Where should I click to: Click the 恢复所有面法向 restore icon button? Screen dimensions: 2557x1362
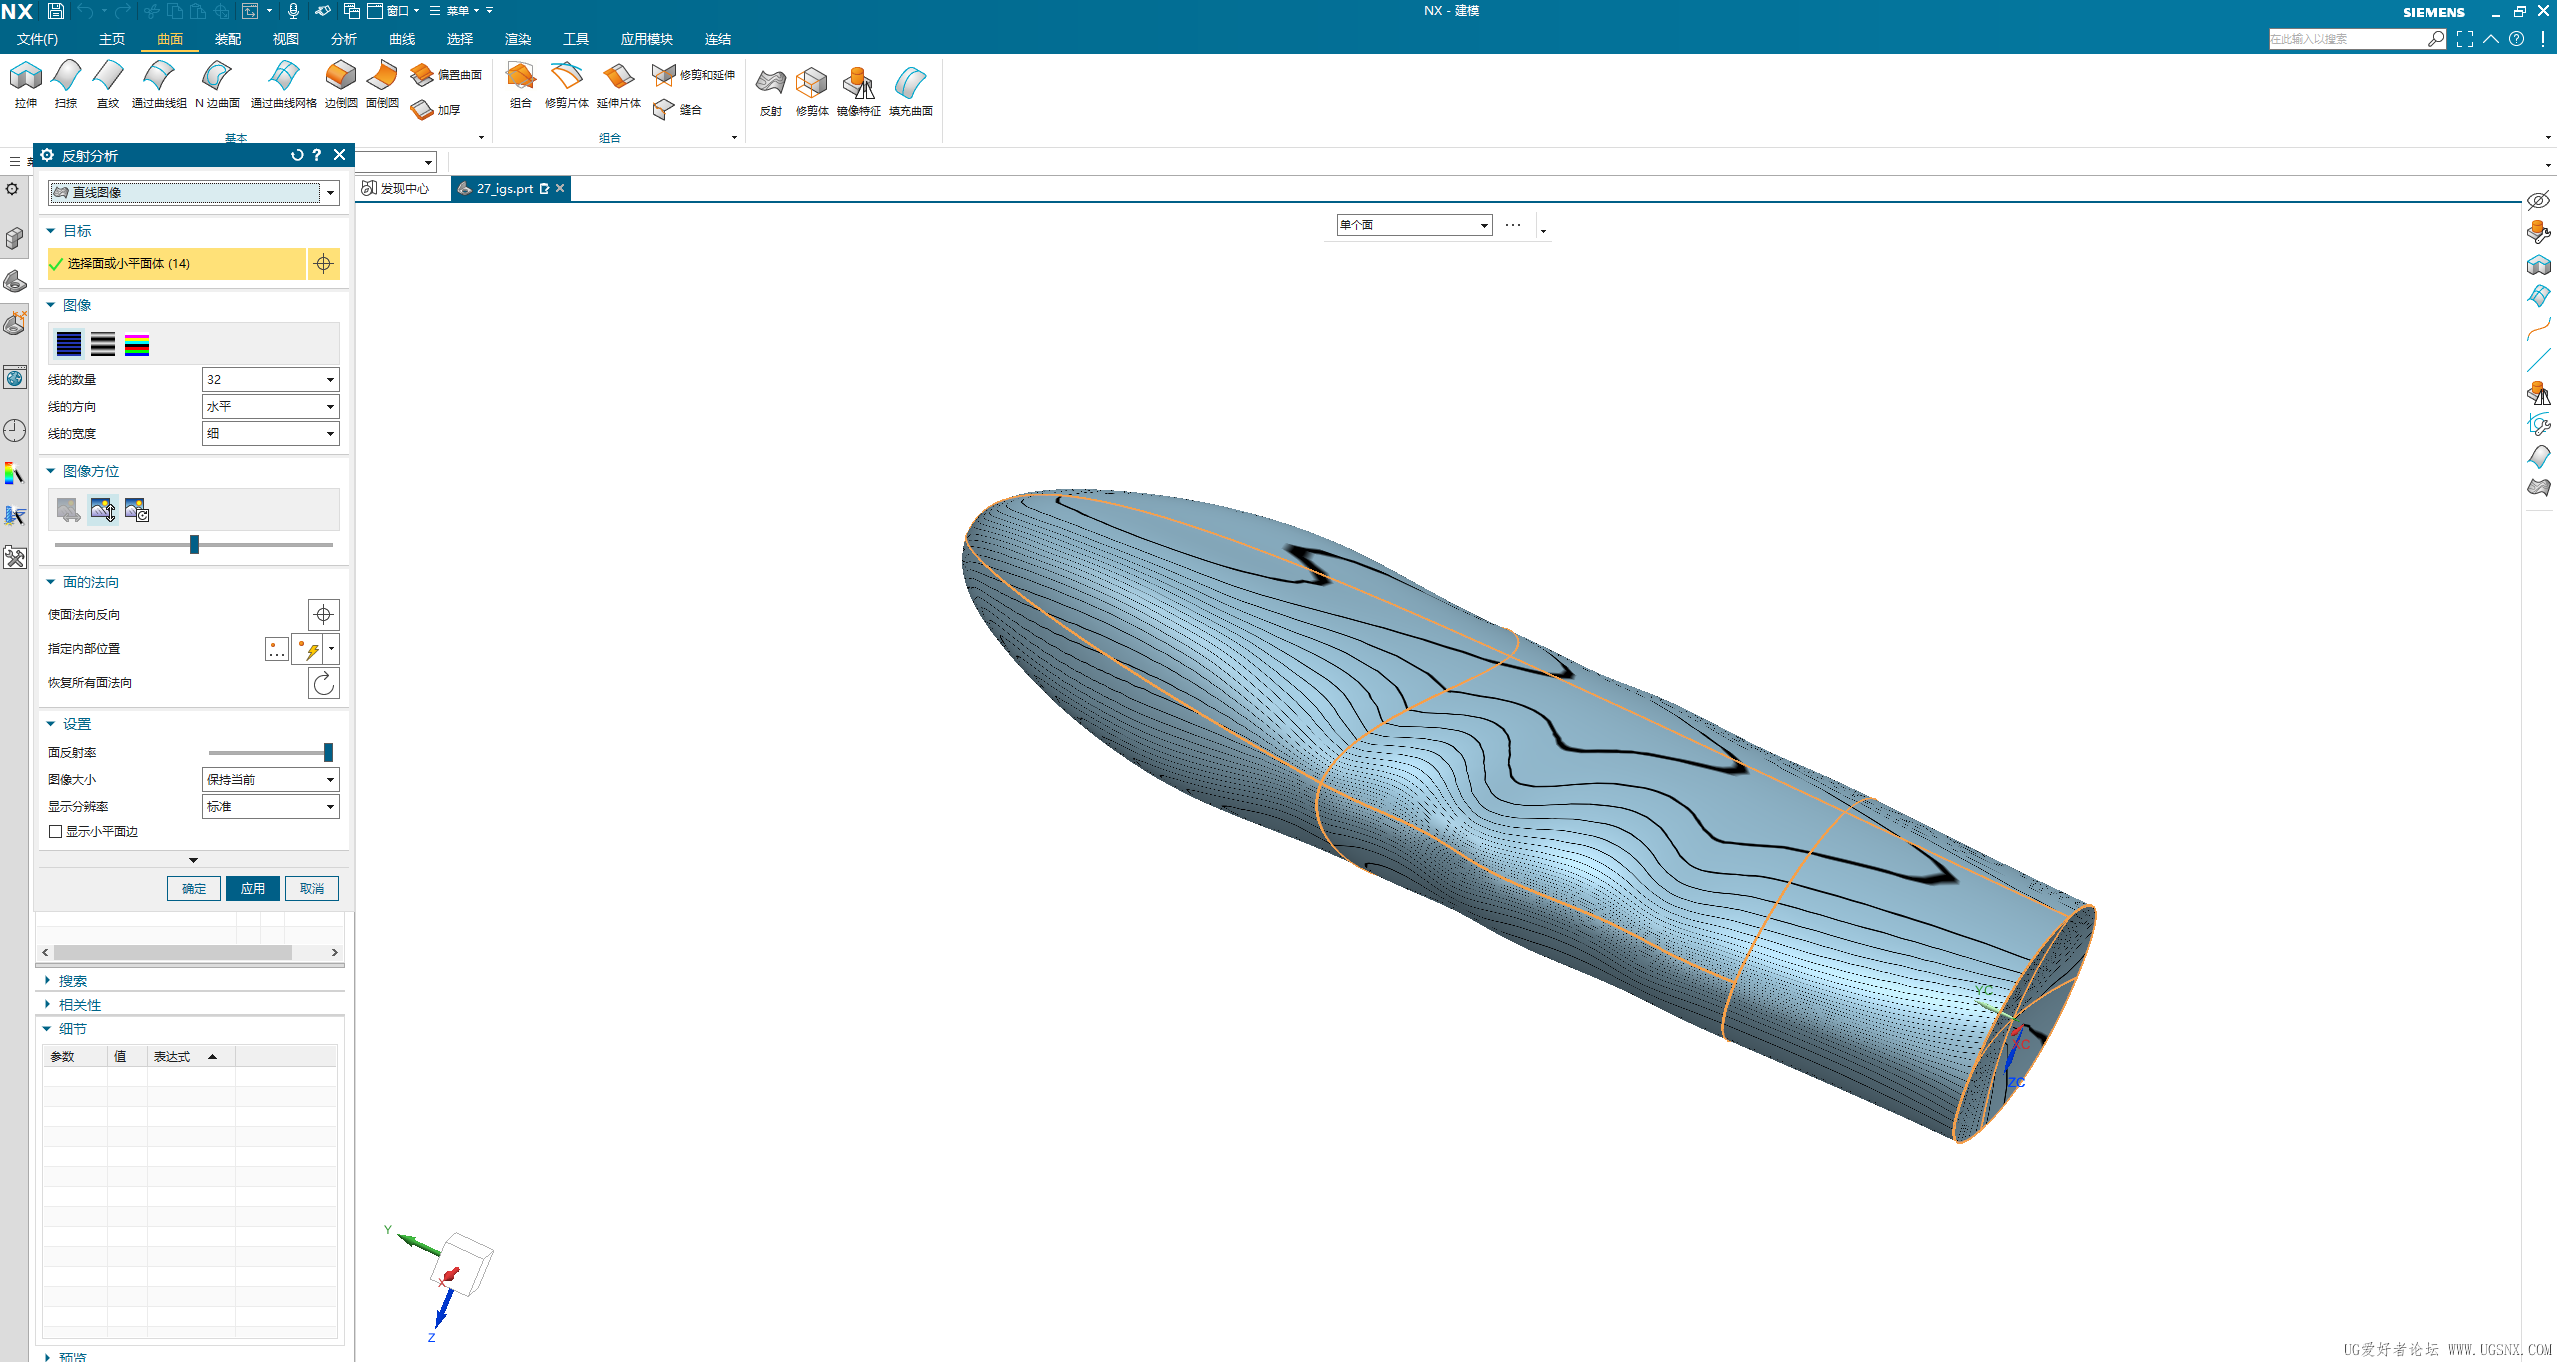click(323, 683)
